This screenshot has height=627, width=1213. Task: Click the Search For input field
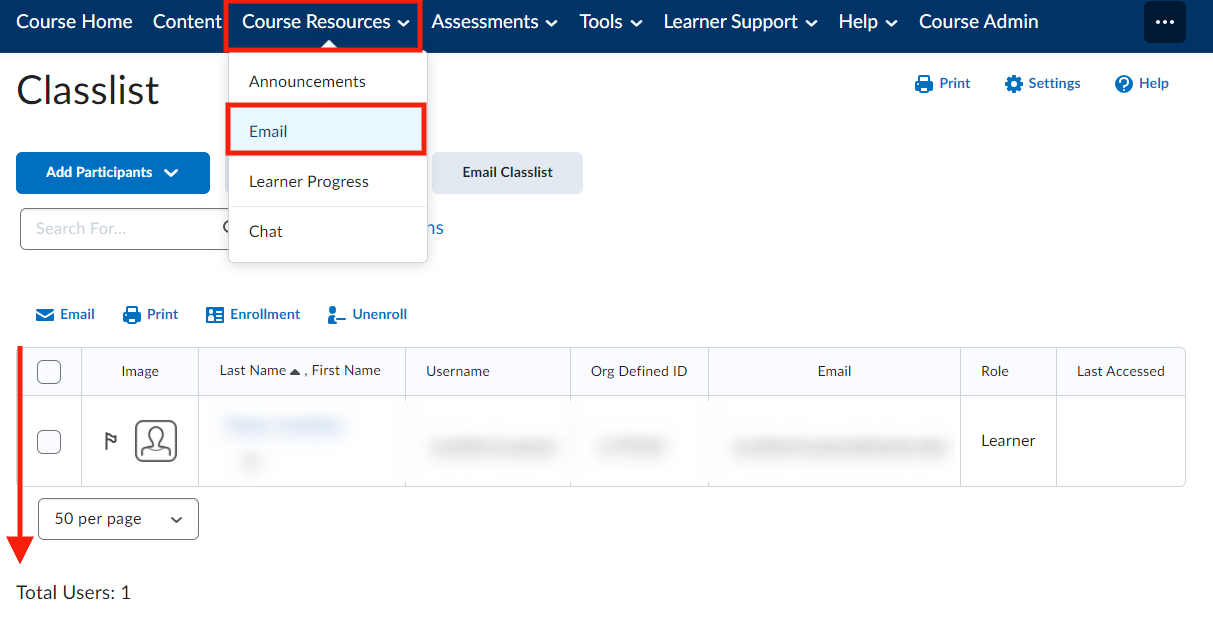[120, 229]
